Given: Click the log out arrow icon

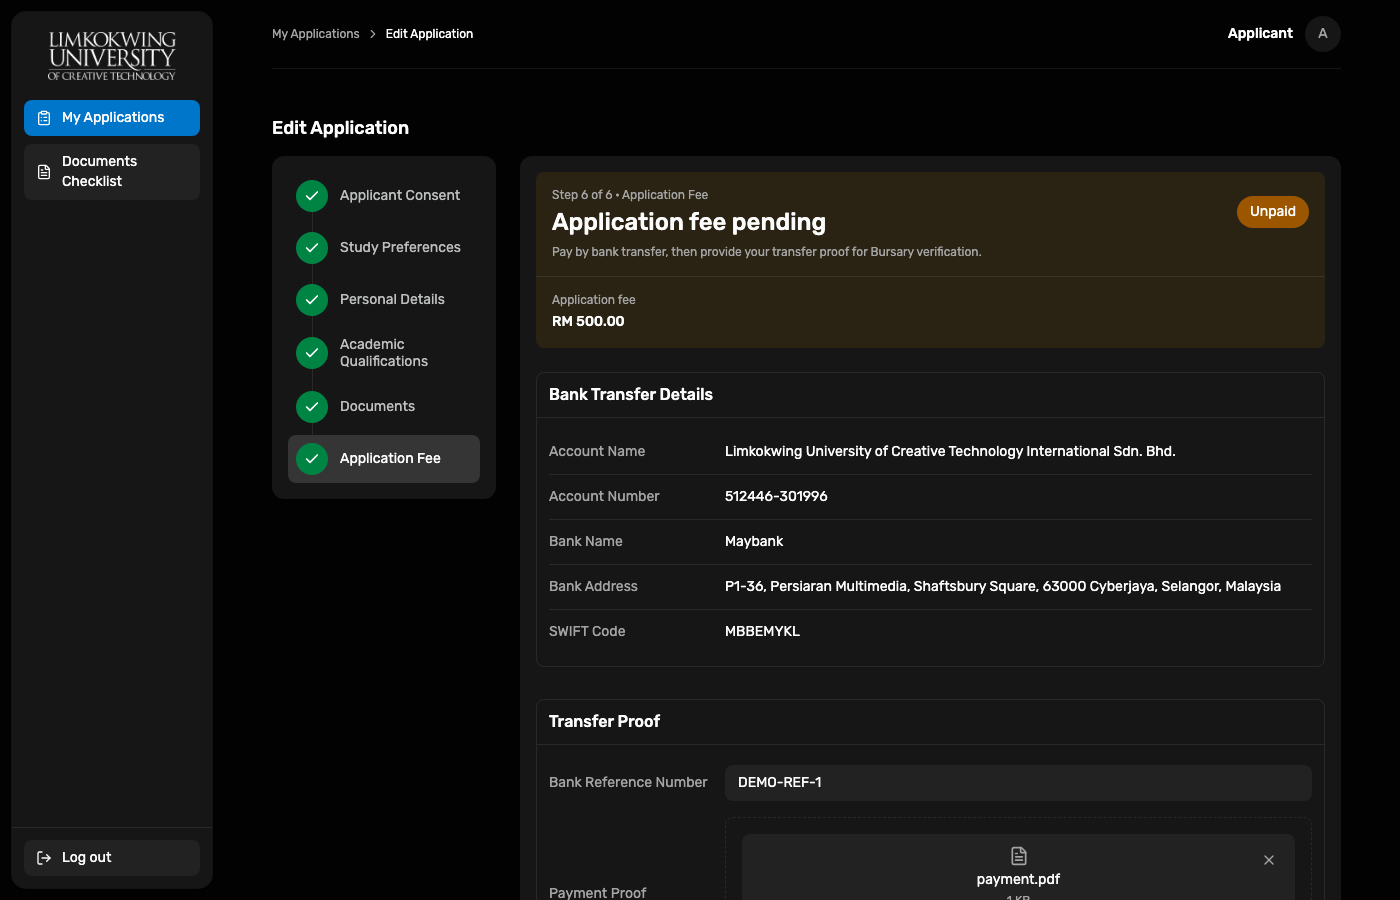Looking at the screenshot, I should tap(44, 858).
